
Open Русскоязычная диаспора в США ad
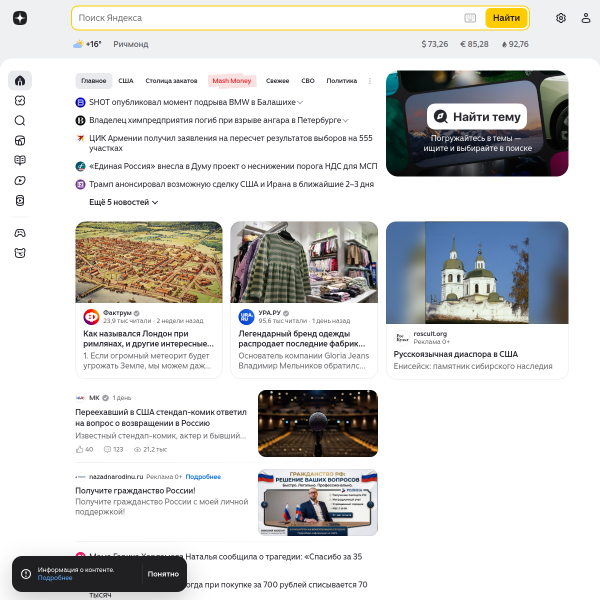click(455, 354)
